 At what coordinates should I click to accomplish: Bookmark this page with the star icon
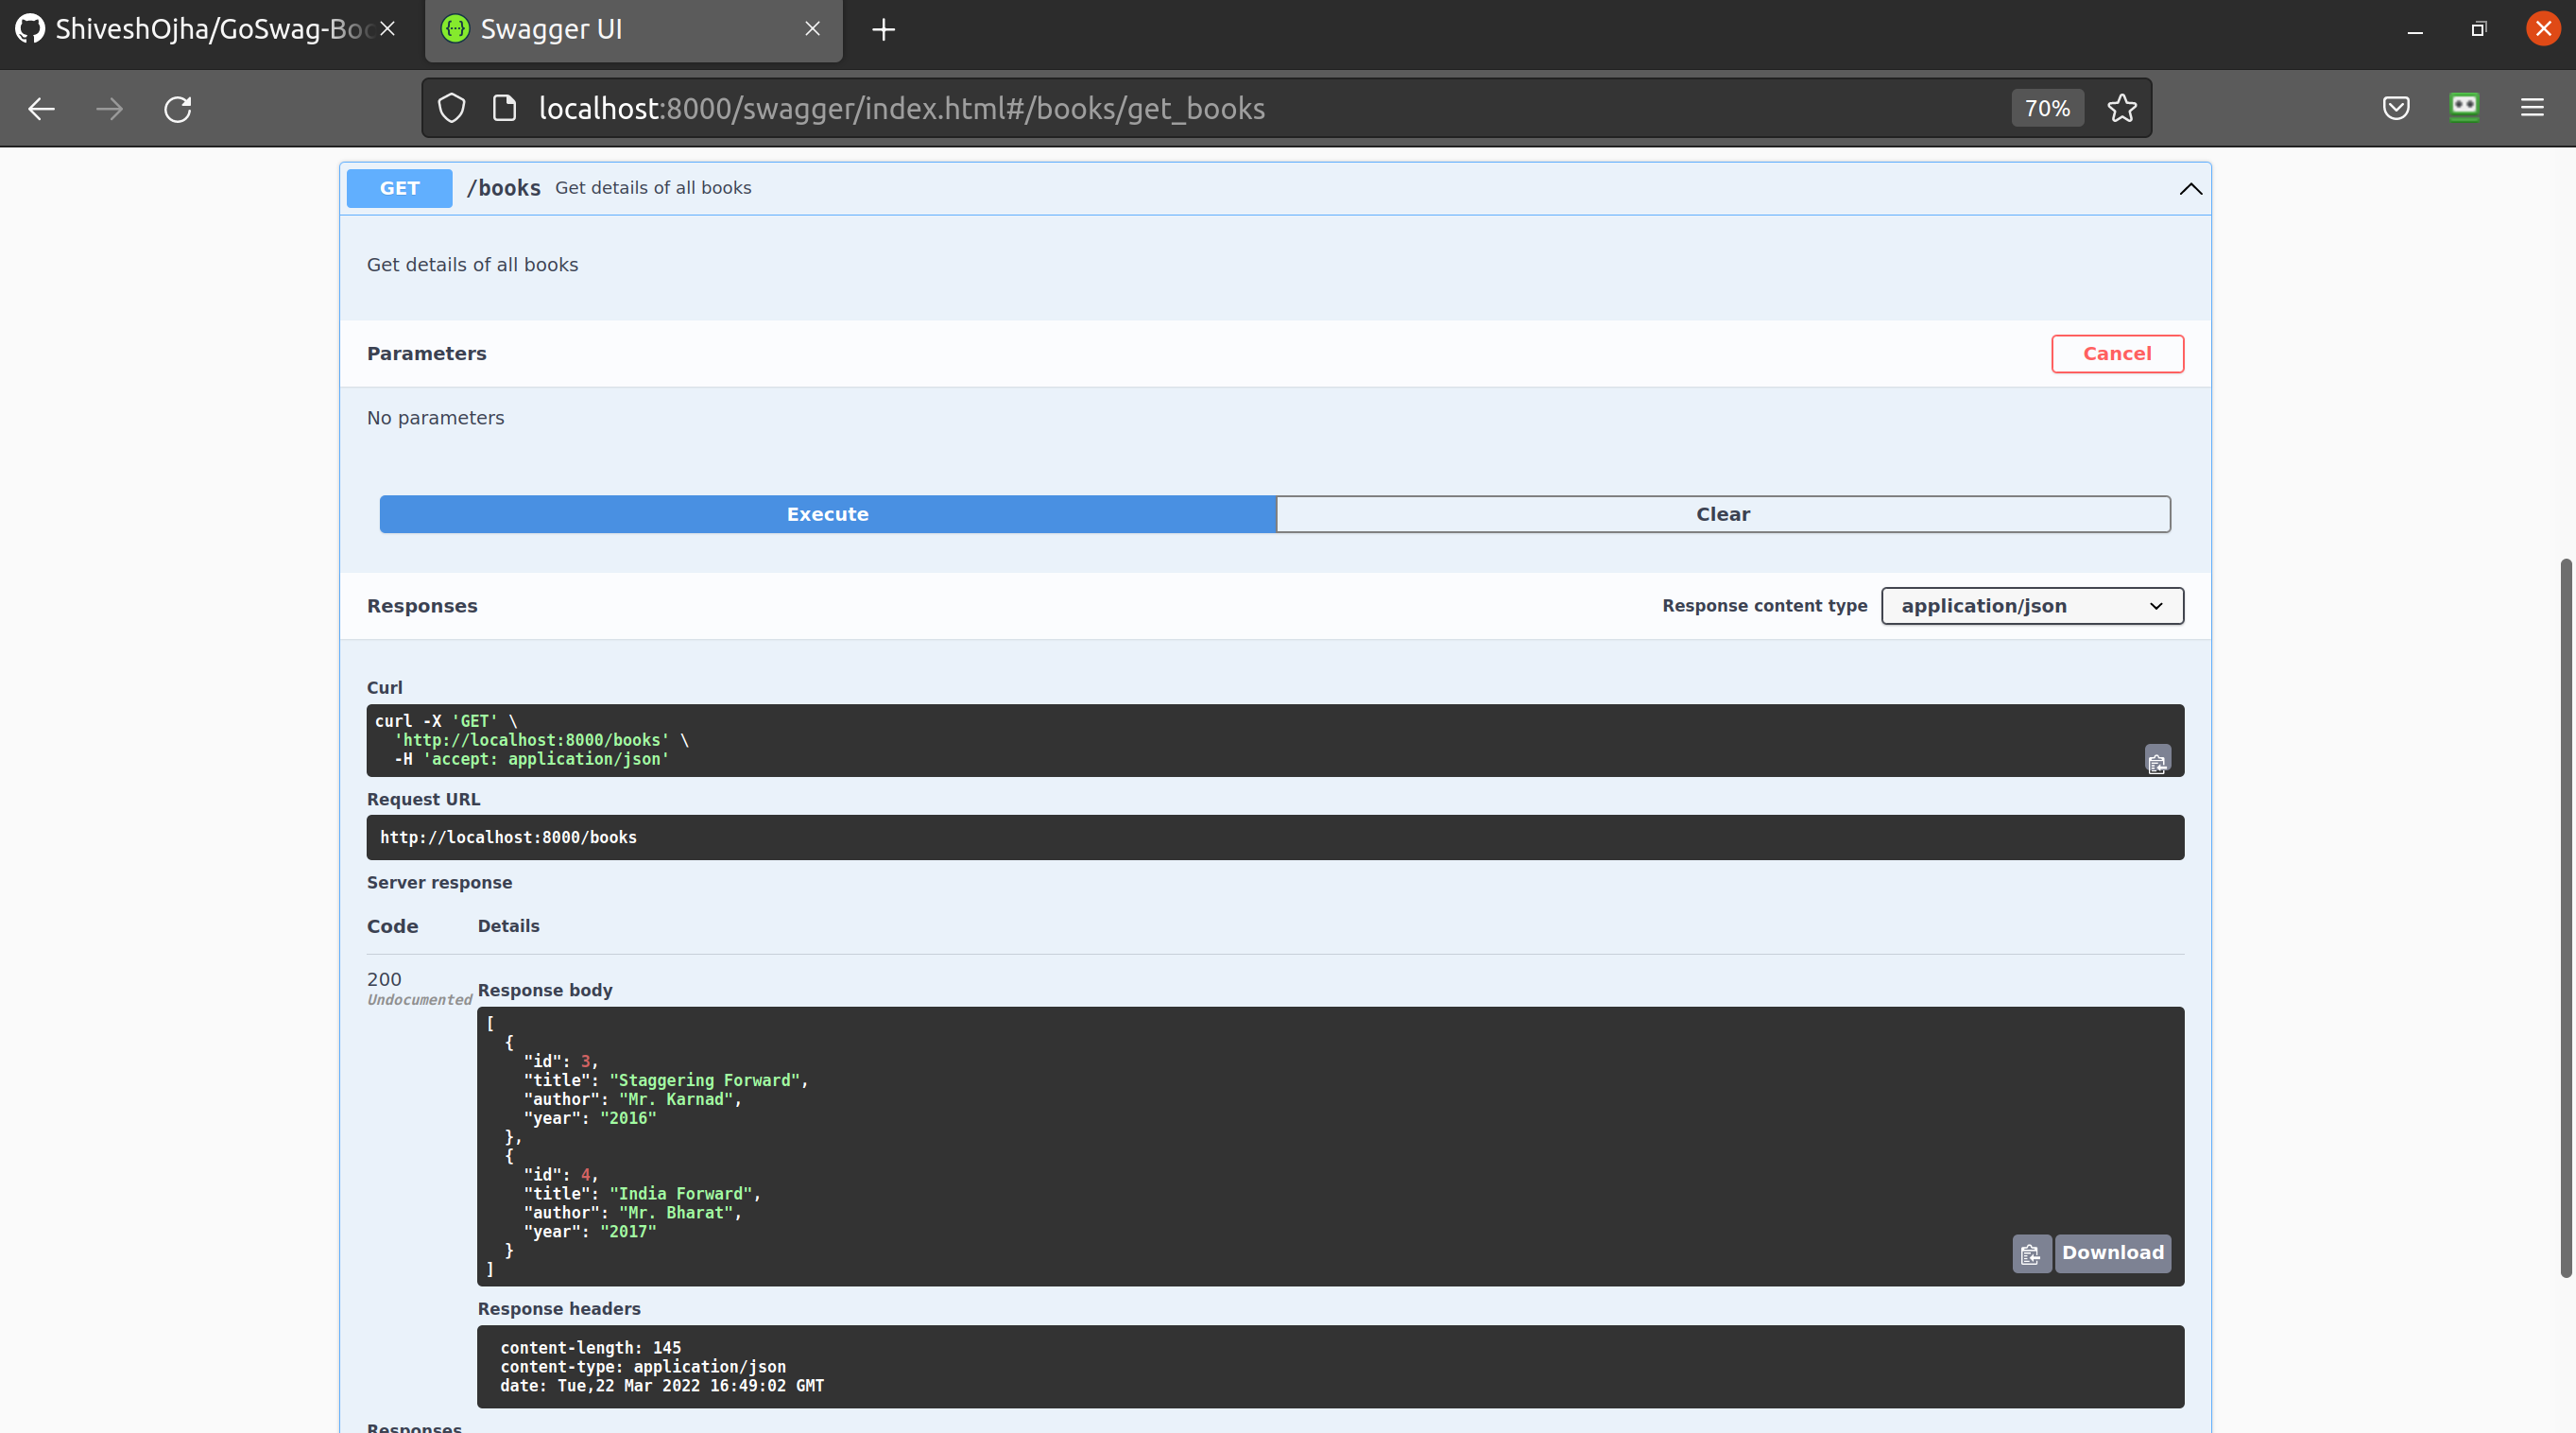[x=2122, y=108]
